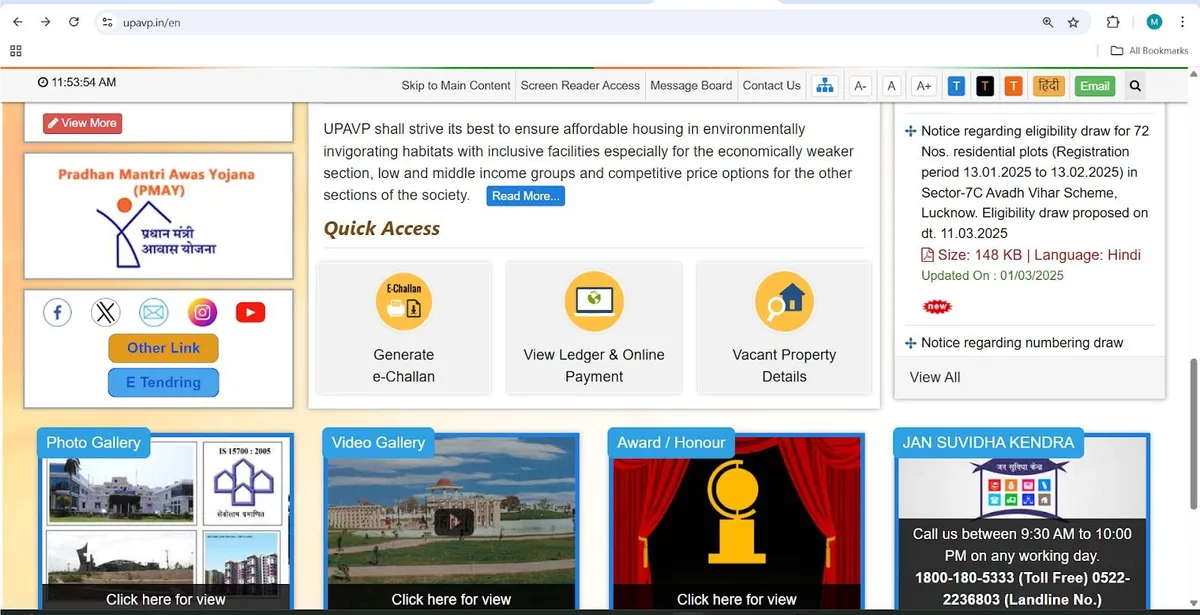This screenshot has height=615, width=1200.
Task: Open View Ledger & Online Payment icon
Action: (593, 301)
